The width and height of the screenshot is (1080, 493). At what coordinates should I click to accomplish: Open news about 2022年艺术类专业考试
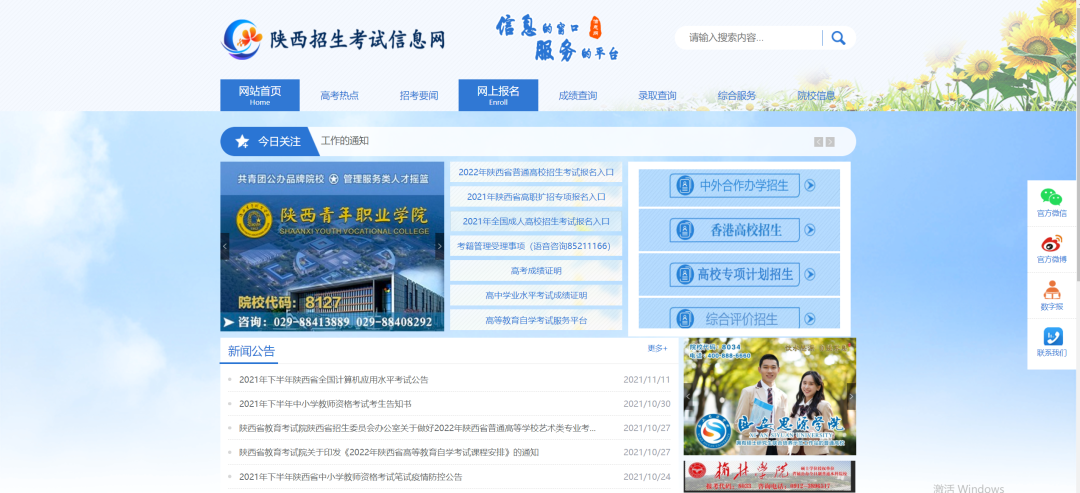click(x=417, y=428)
